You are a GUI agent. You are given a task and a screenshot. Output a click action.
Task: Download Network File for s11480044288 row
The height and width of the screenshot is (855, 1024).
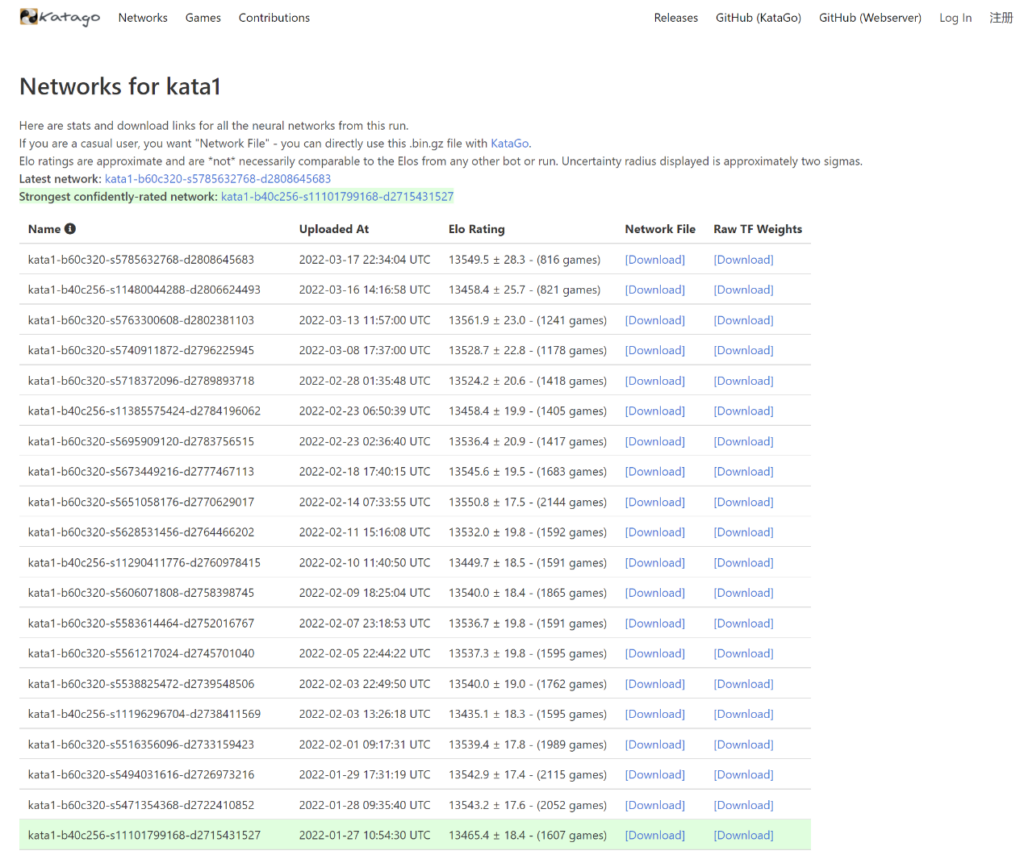click(655, 289)
